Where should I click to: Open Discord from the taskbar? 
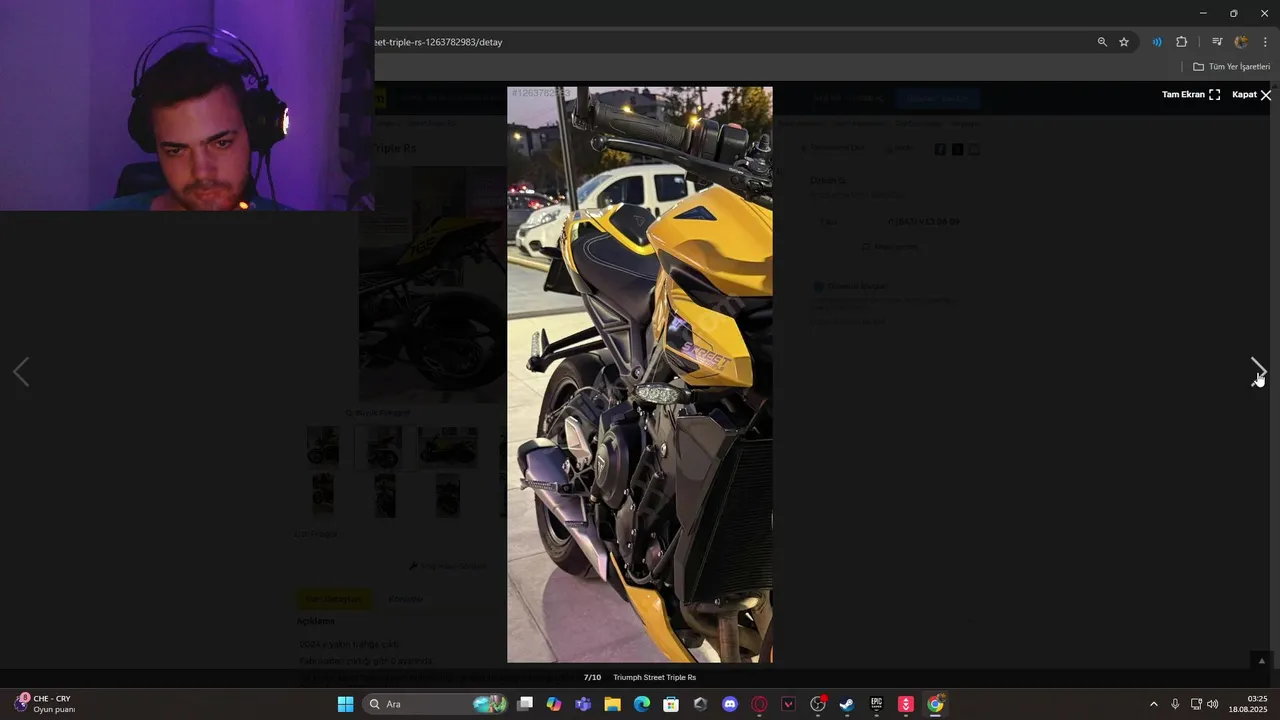(730, 704)
